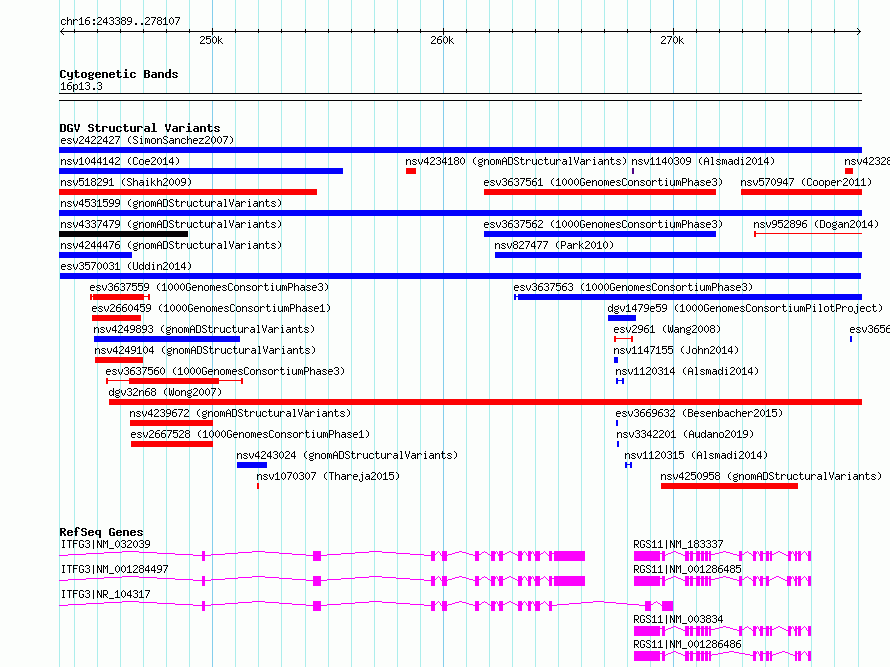Select esv3637562 (1000GenomesConsortiumPhase3) label

603,224
